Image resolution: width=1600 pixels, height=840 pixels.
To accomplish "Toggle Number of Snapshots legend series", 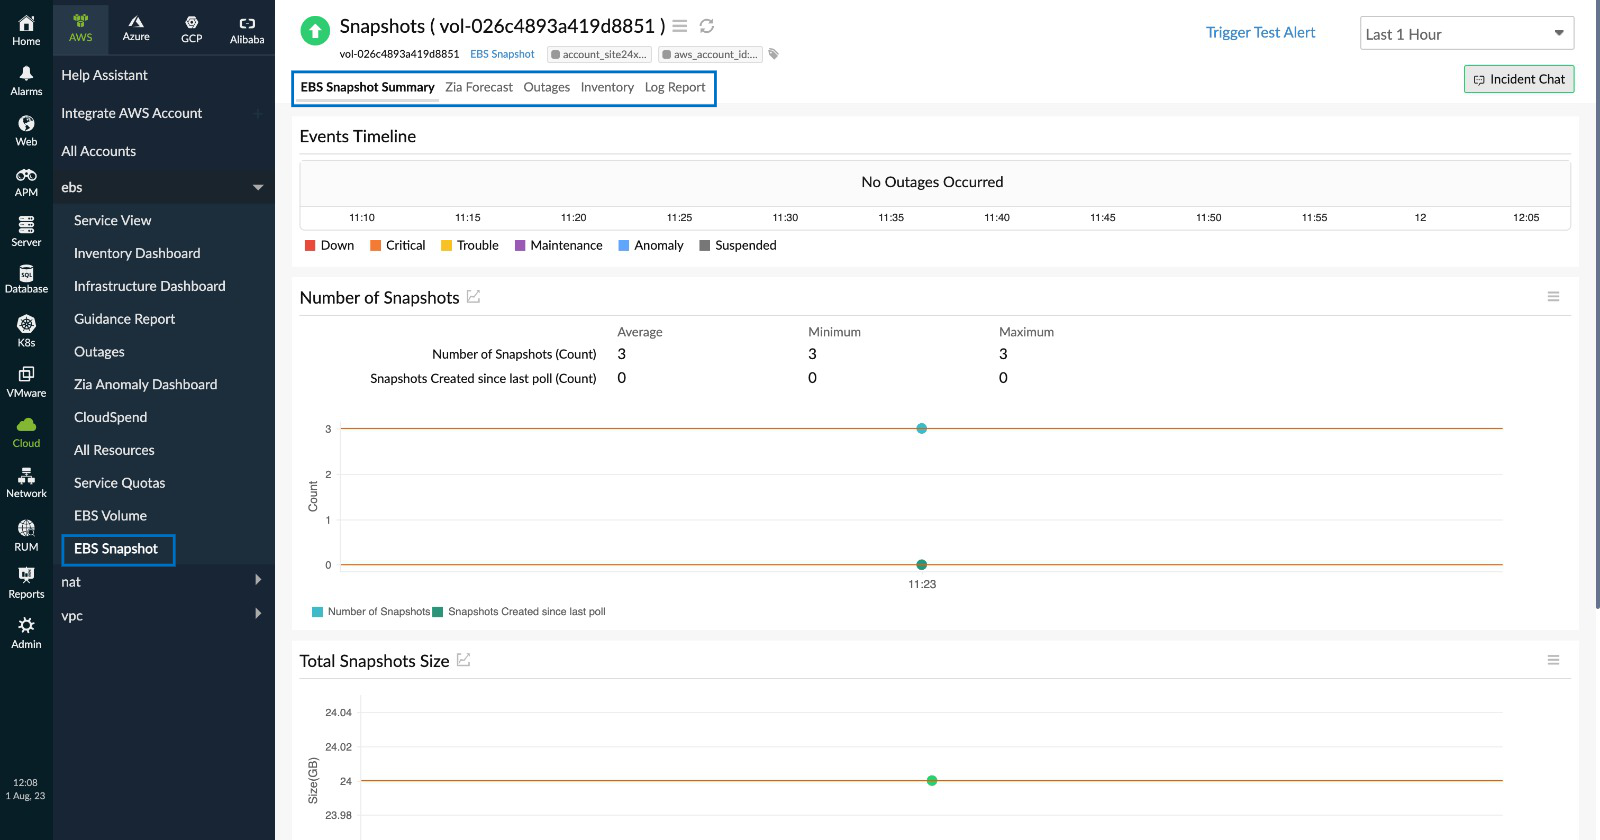I will point(371,612).
